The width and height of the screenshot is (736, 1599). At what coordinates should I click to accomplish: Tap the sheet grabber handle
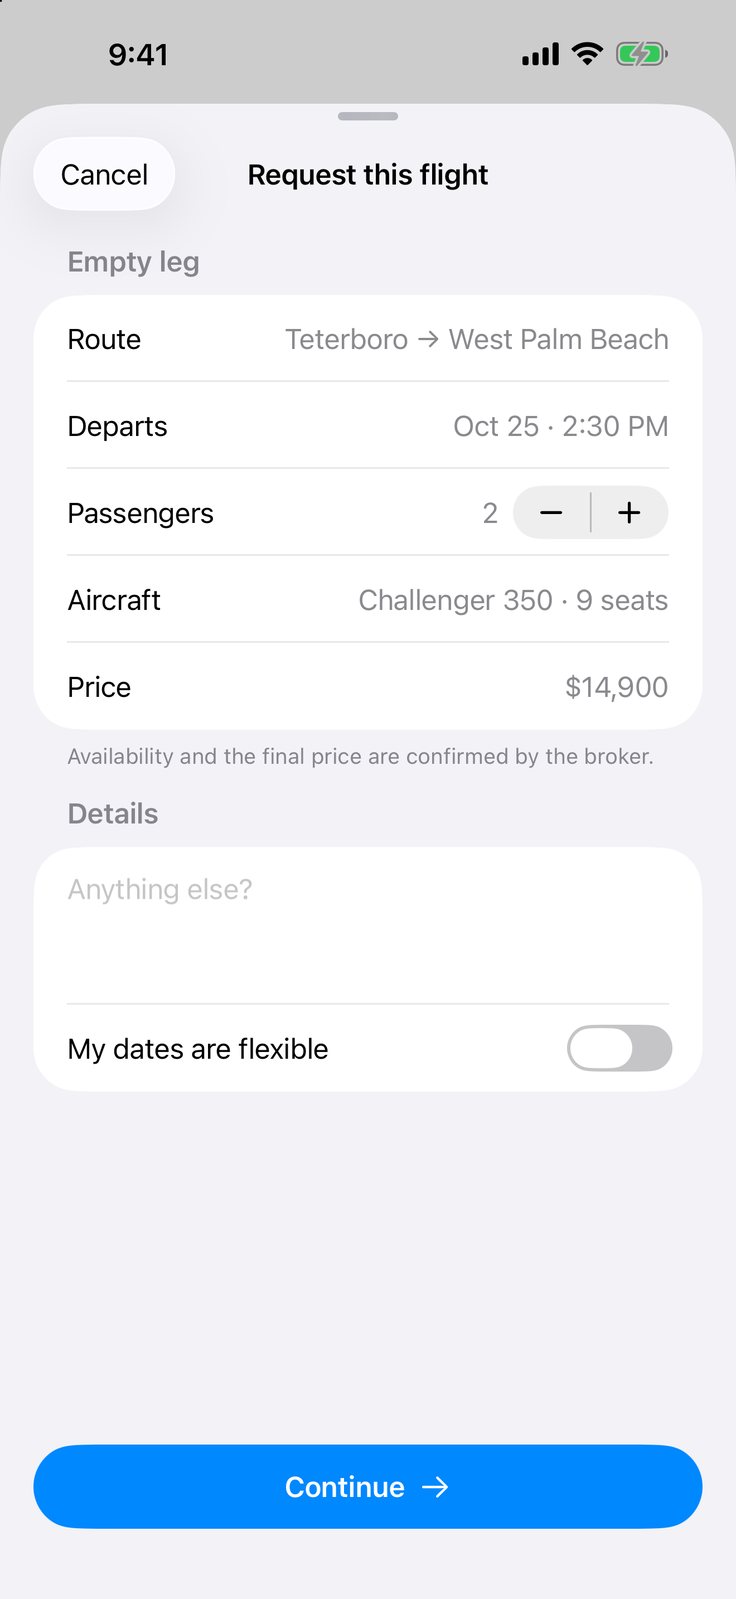click(368, 116)
